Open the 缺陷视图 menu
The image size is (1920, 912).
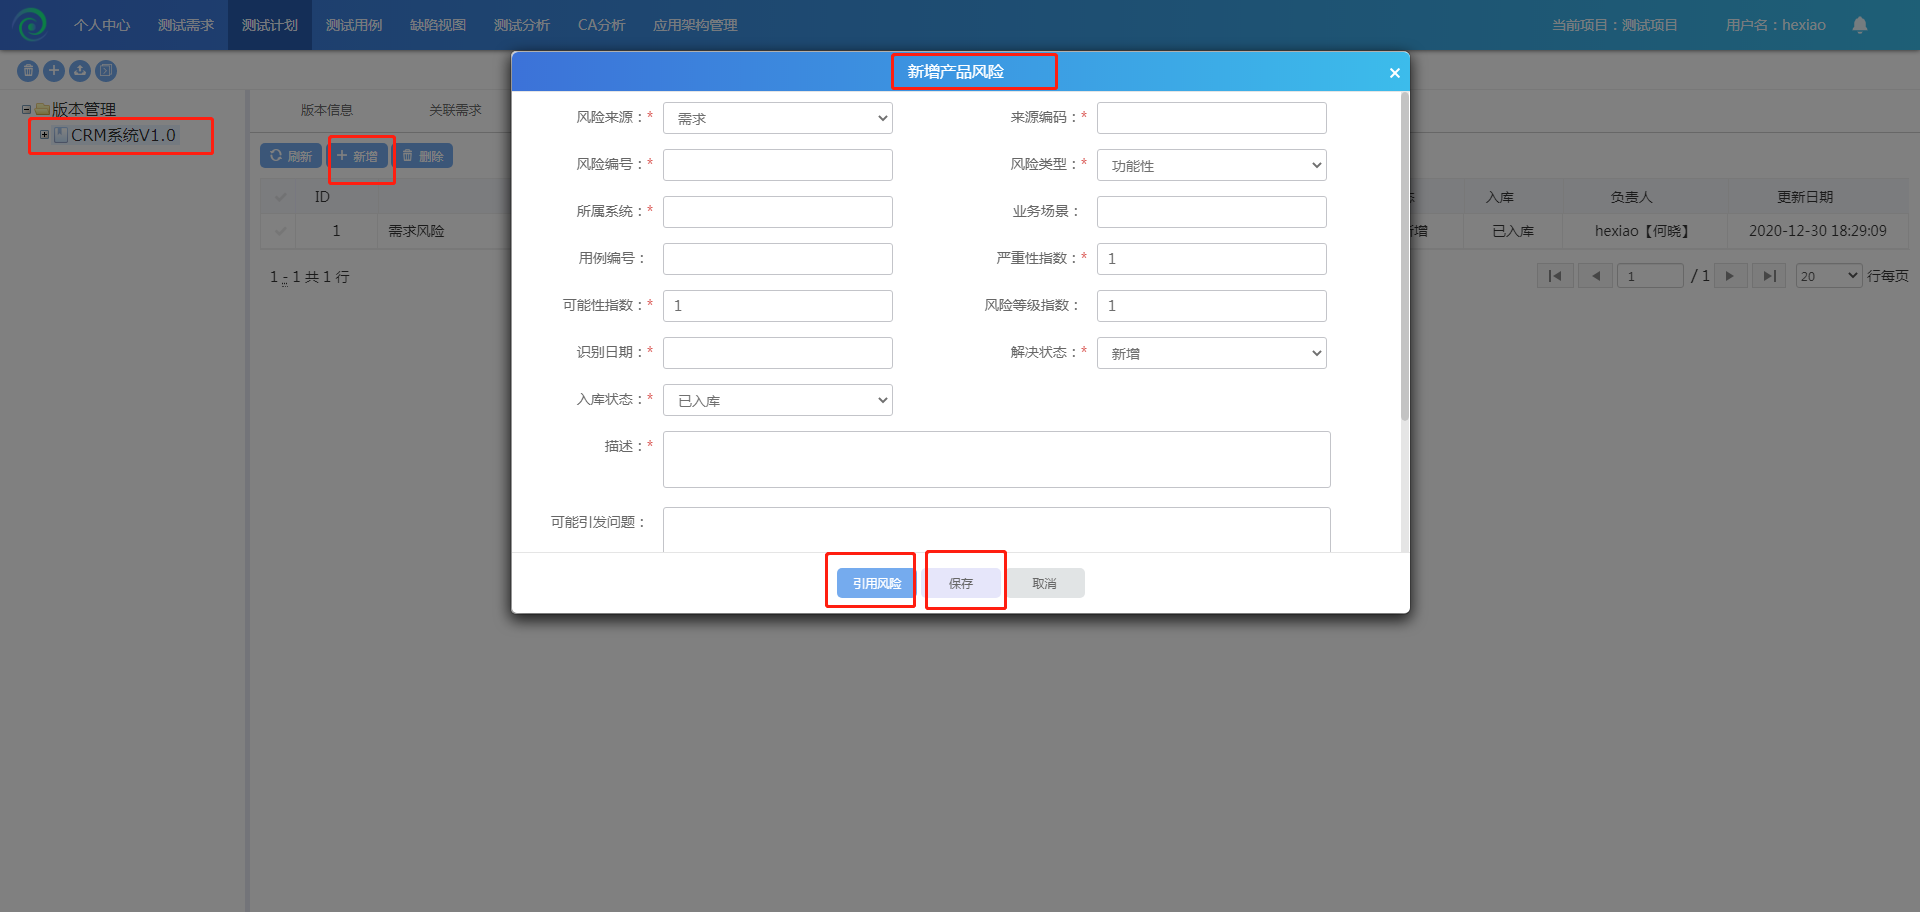coord(438,25)
